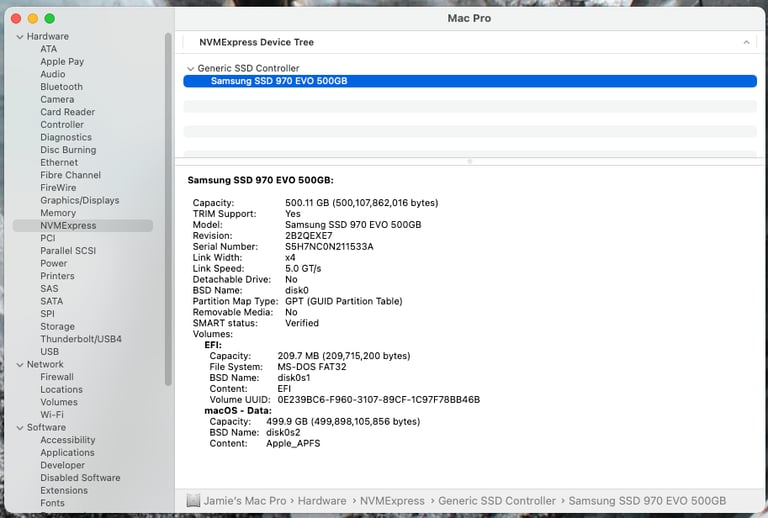This screenshot has width=768, height=518.
Task: Open USB in sidebar
Action: click(49, 352)
